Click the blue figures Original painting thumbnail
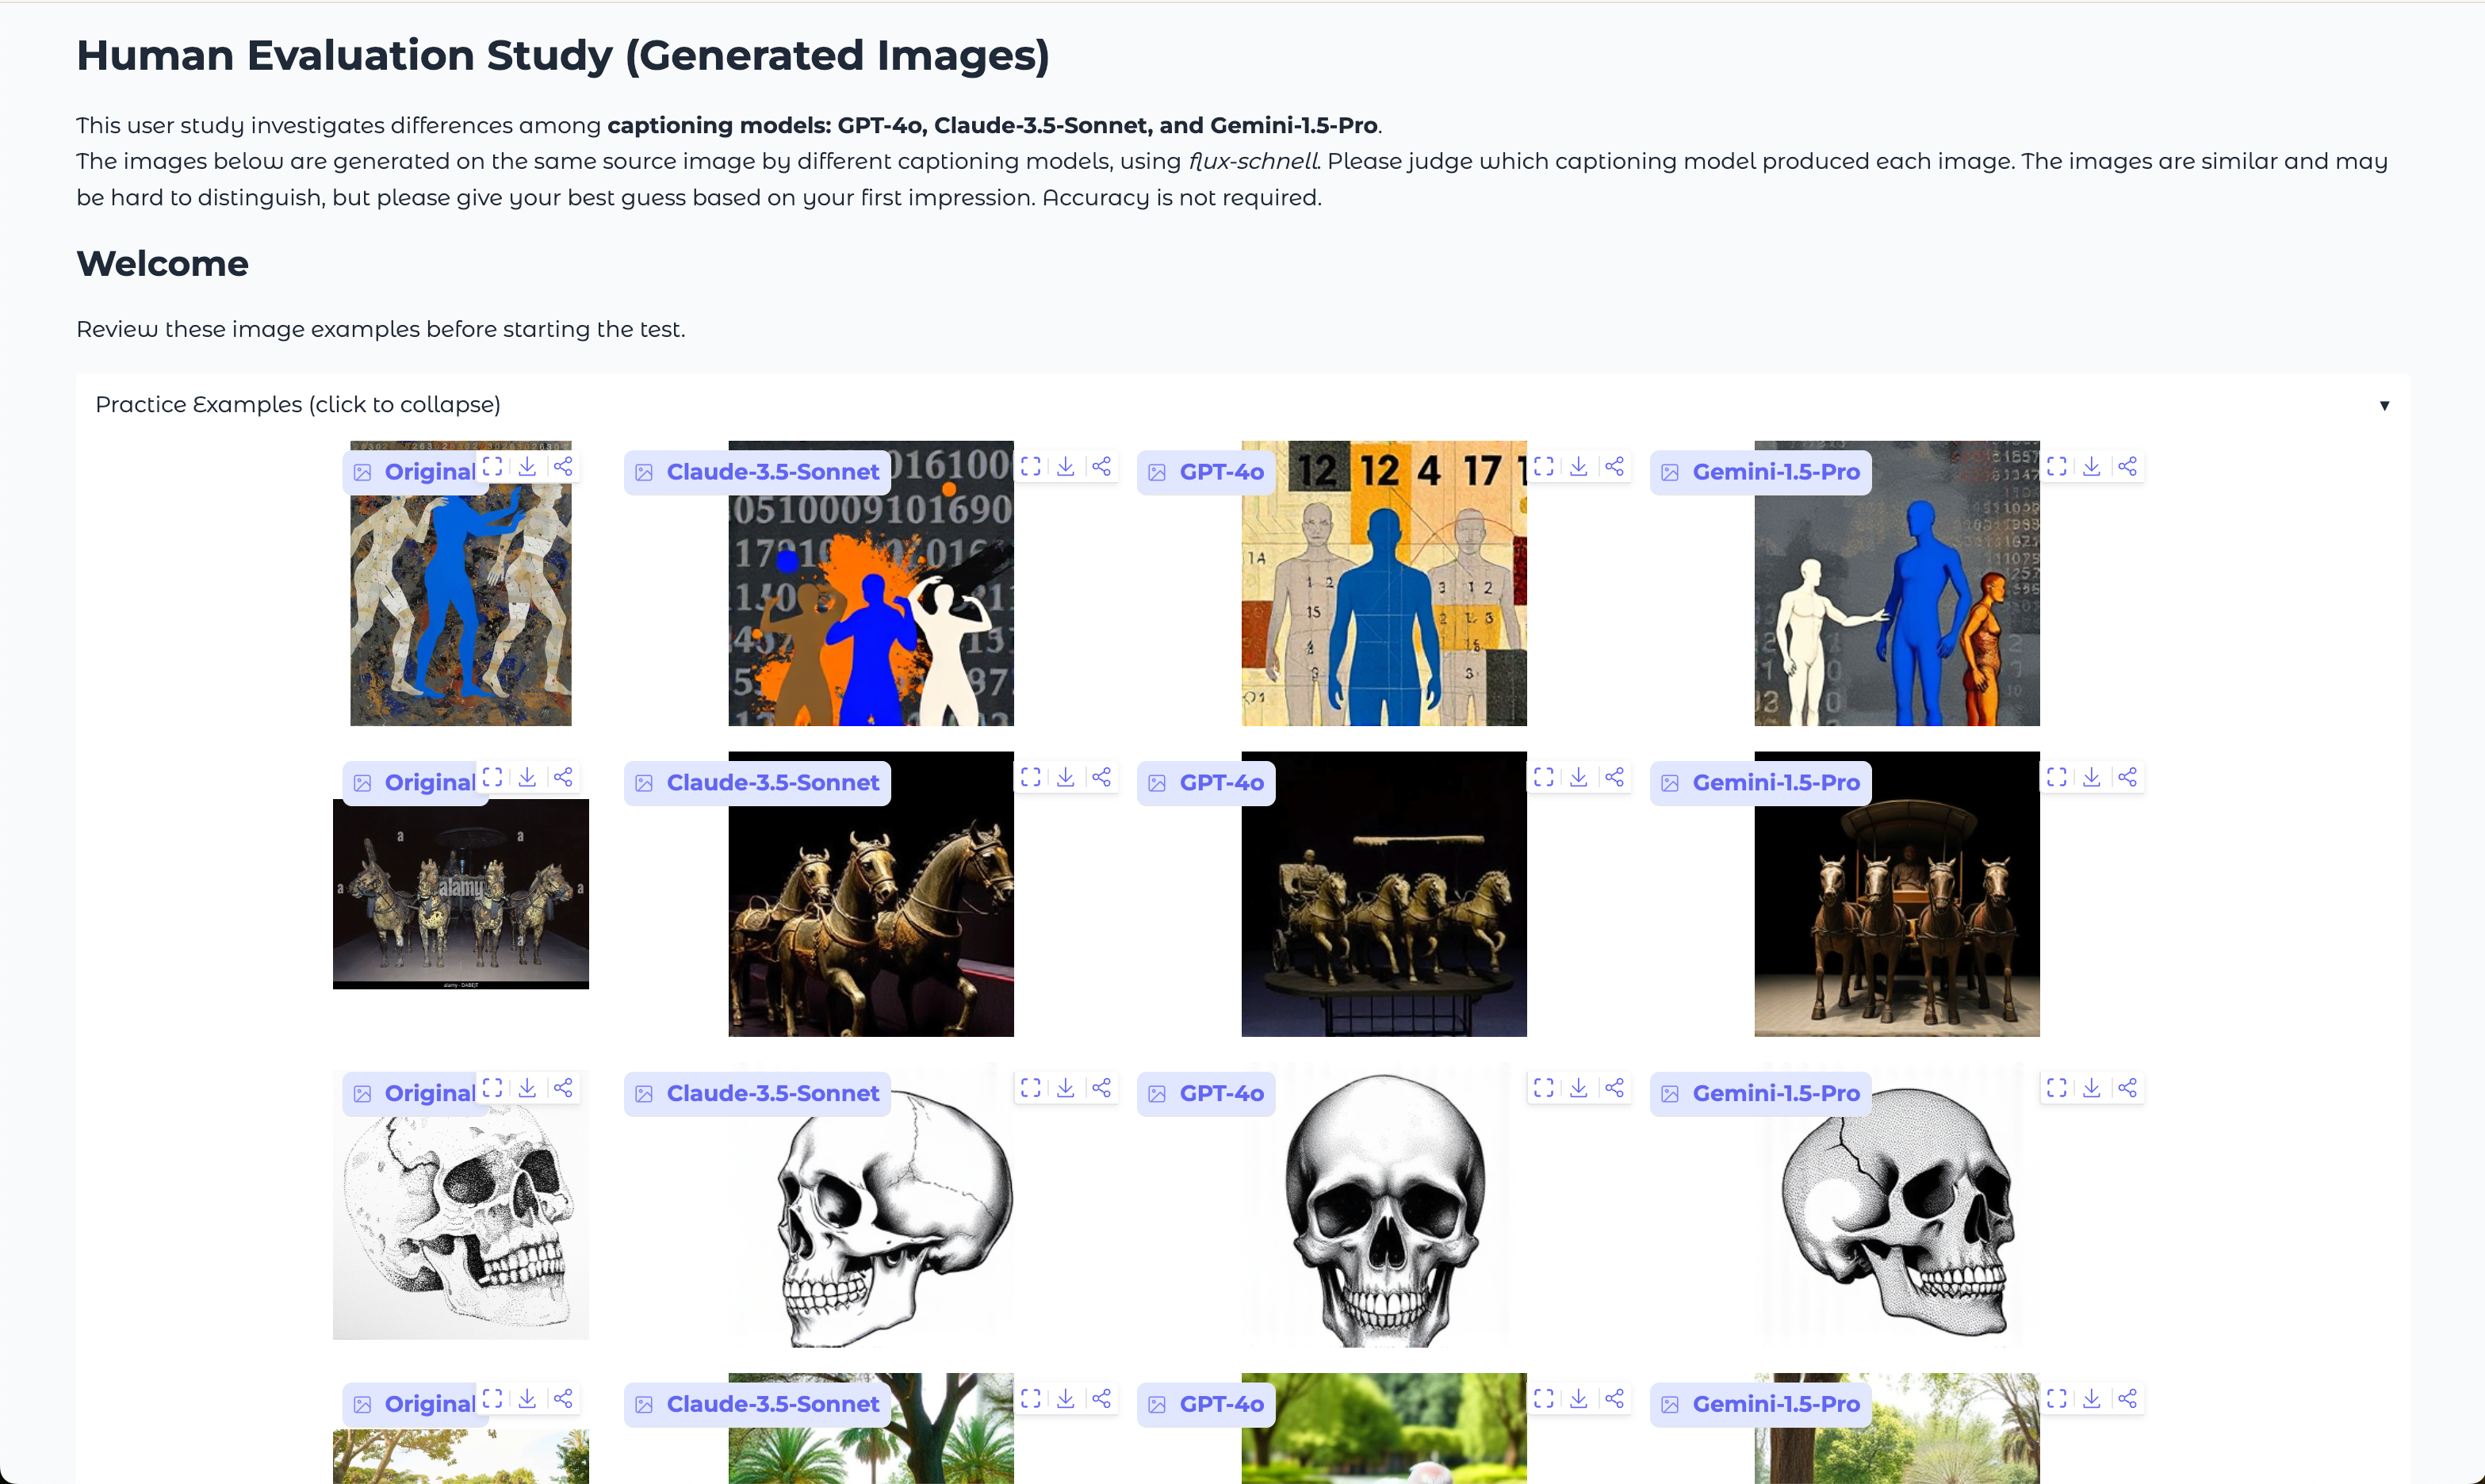The image size is (2485, 1484). (x=460, y=610)
